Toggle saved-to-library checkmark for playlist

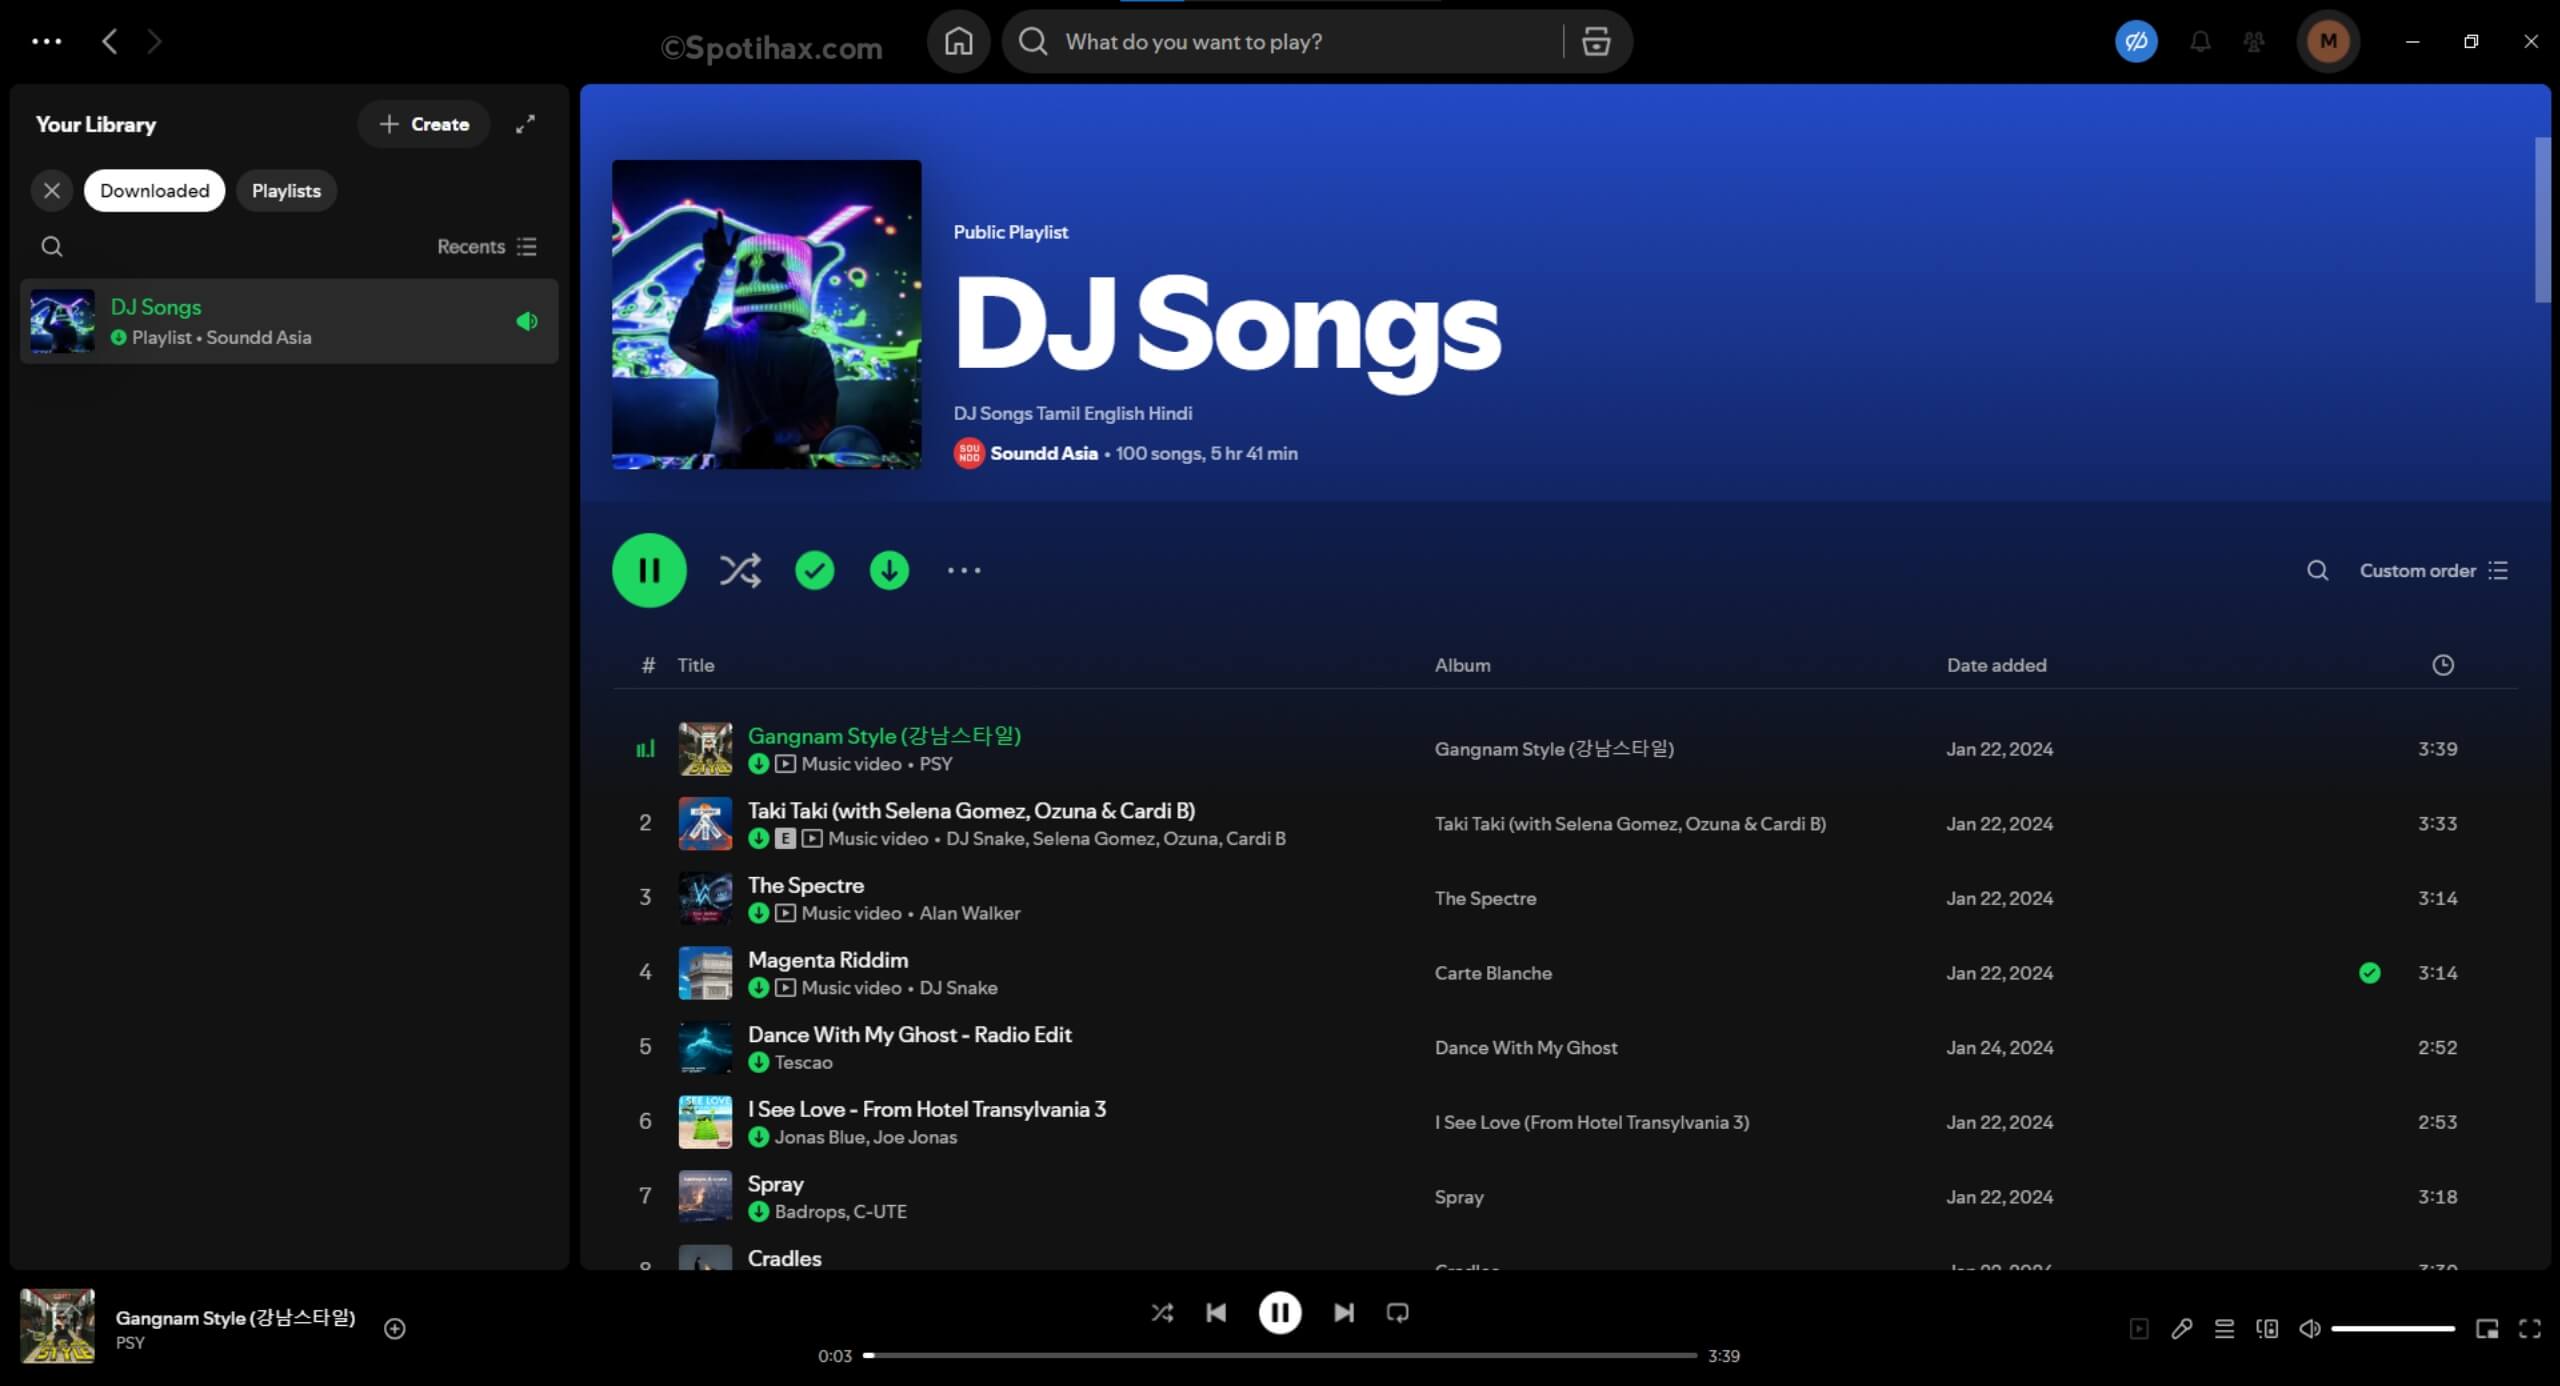click(x=815, y=570)
